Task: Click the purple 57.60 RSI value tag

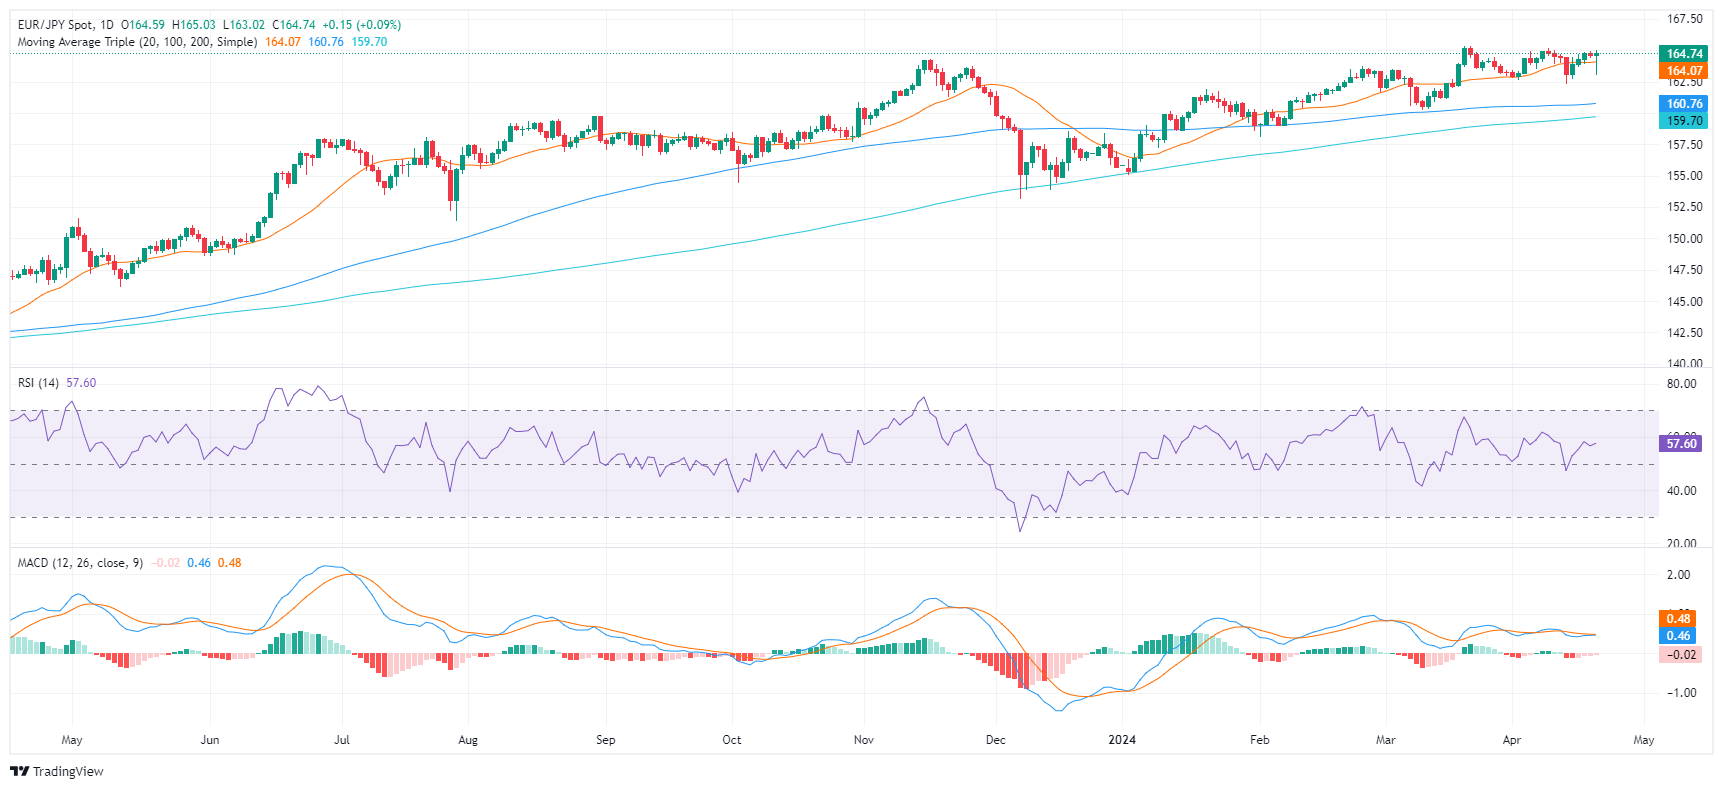Action: tap(1681, 443)
